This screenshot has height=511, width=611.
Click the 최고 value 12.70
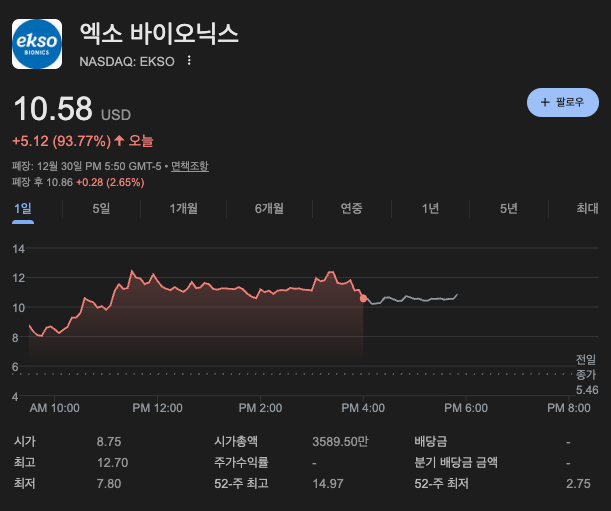[x=113, y=463]
